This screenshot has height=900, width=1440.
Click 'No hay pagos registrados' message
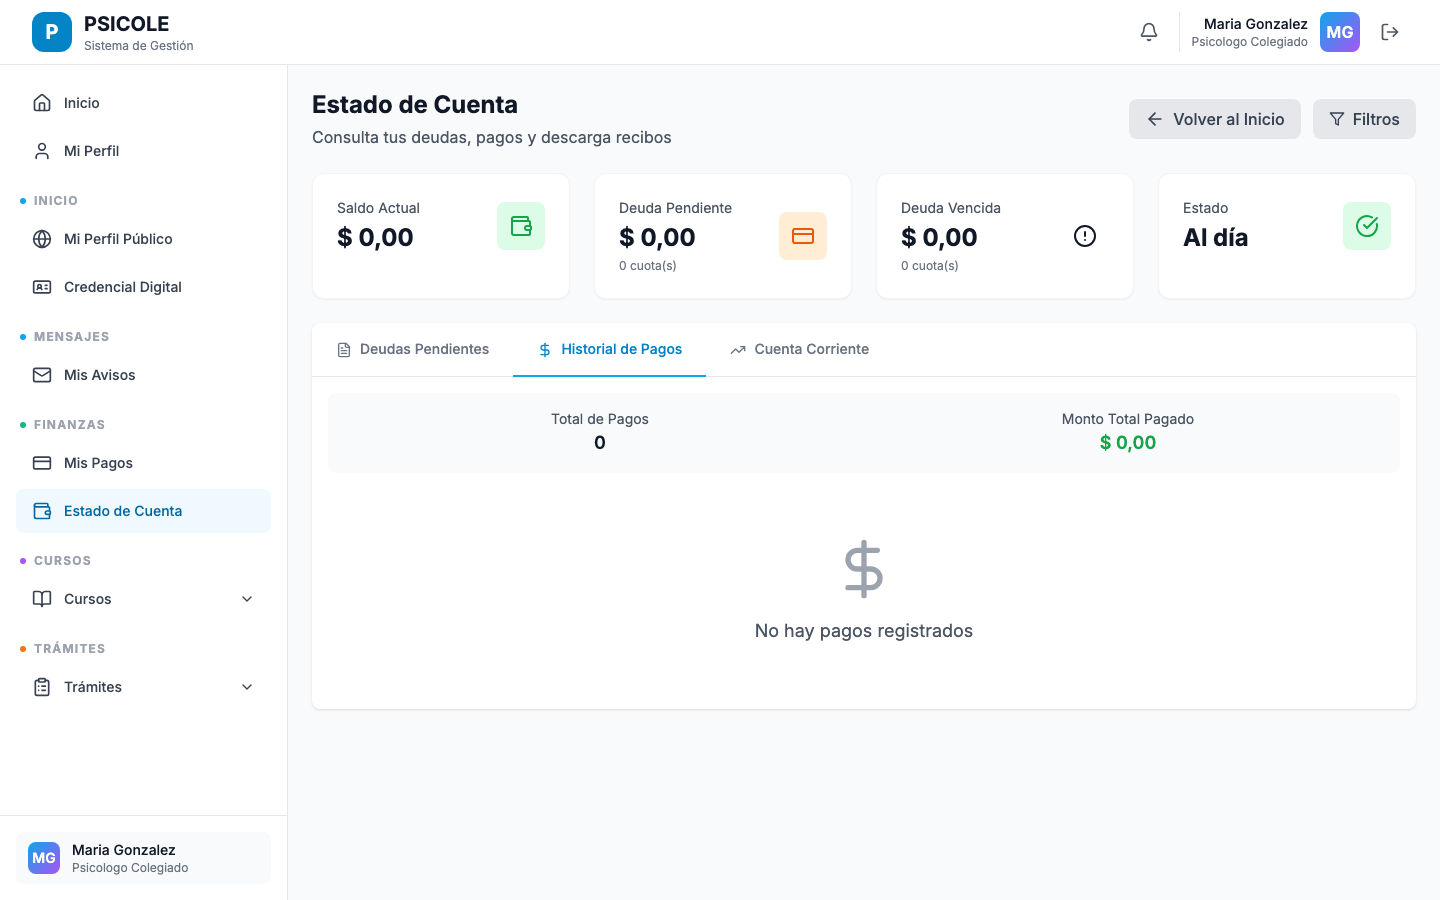tap(864, 631)
